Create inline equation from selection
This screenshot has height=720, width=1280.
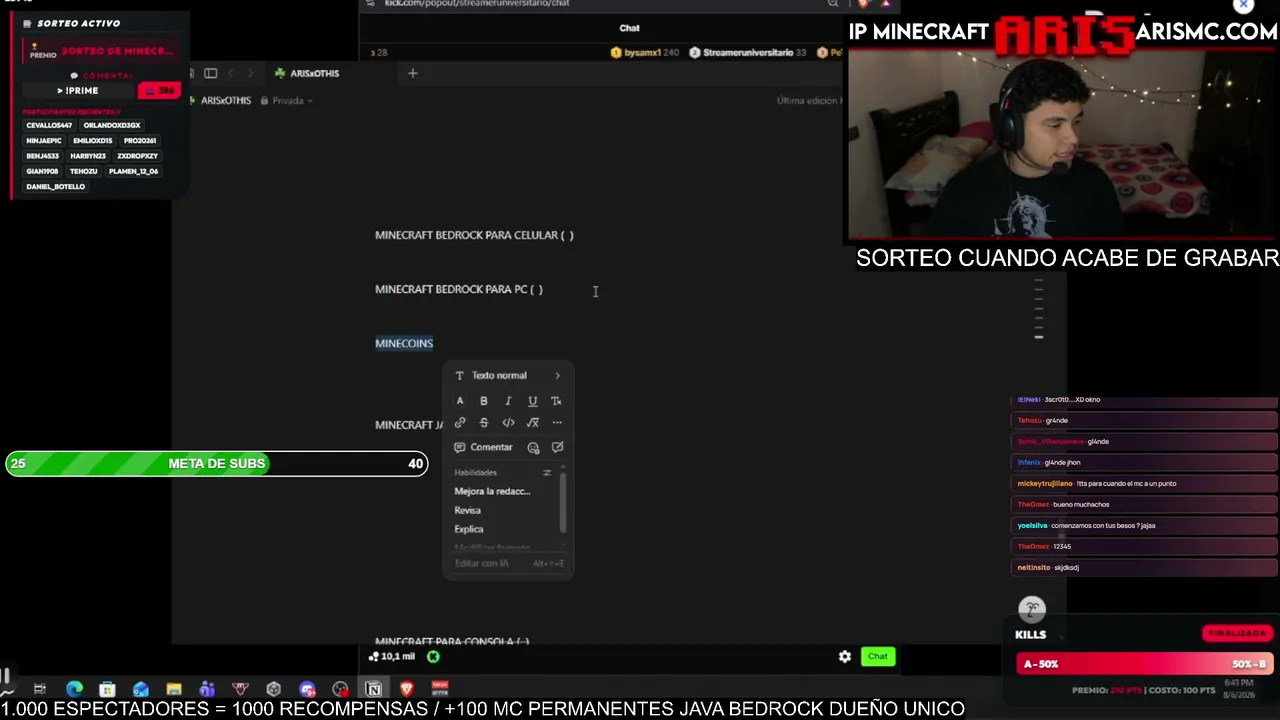click(x=532, y=423)
